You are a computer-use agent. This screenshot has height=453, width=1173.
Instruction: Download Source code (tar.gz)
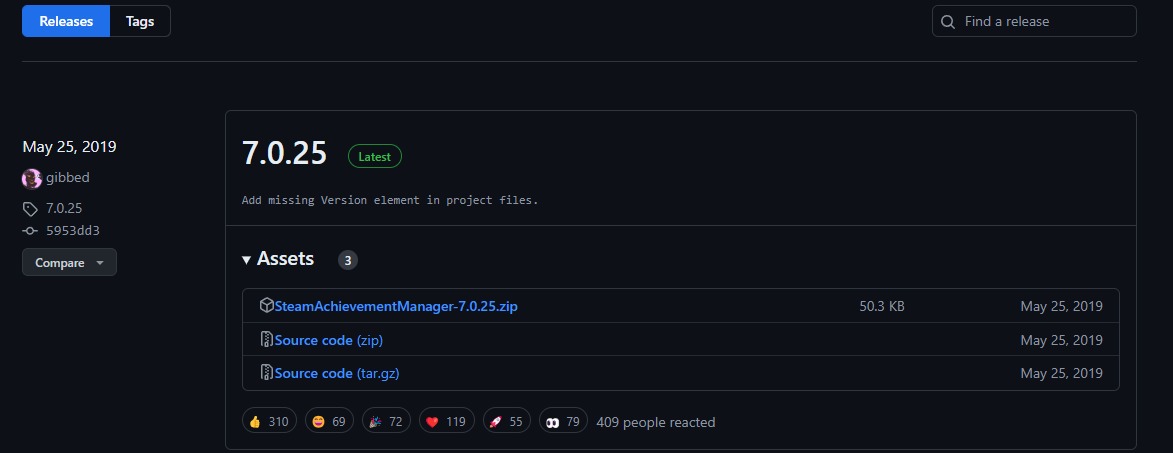coord(337,373)
